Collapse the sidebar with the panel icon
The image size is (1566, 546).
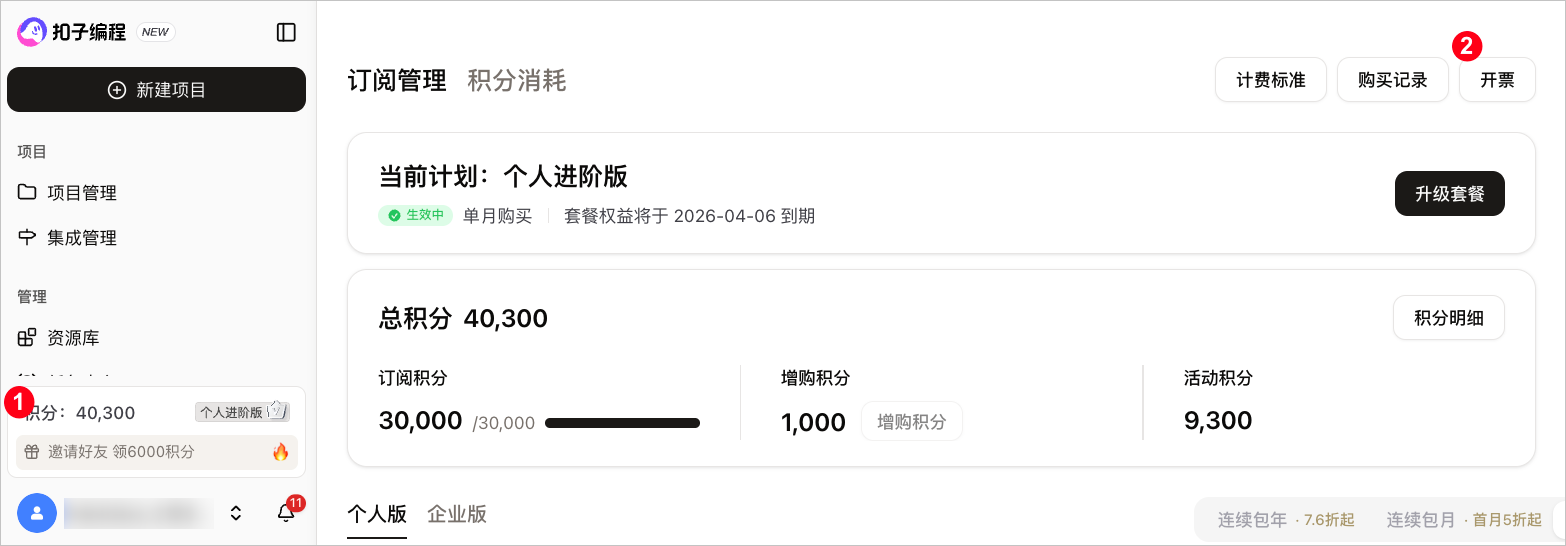pyautogui.click(x=286, y=33)
